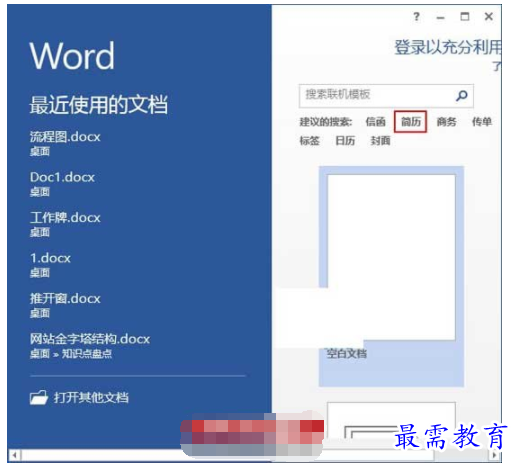Select suggested search 标签

point(309,141)
